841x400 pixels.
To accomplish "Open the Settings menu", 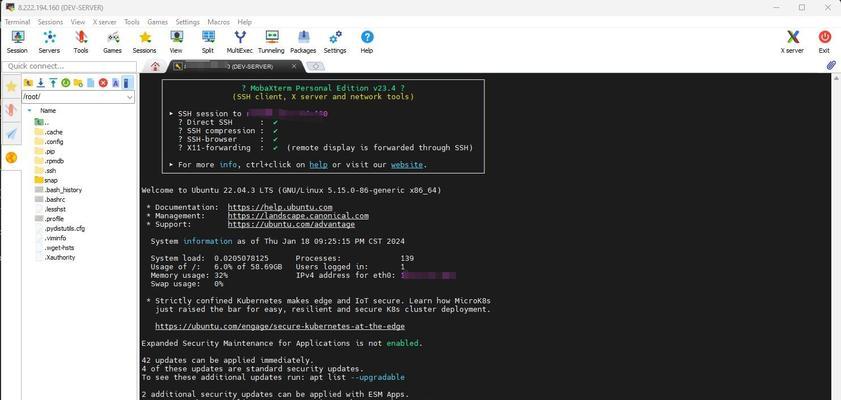I will click(x=188, y=22).
